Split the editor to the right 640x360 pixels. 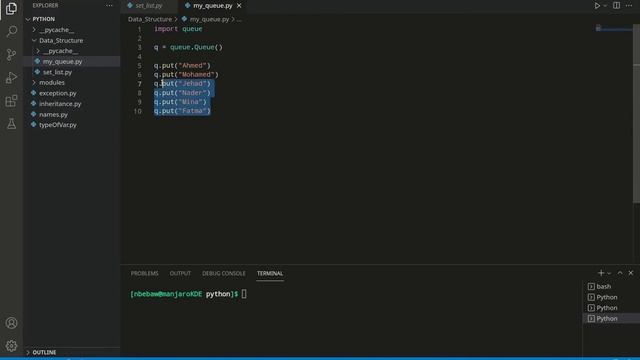[616, 6]
